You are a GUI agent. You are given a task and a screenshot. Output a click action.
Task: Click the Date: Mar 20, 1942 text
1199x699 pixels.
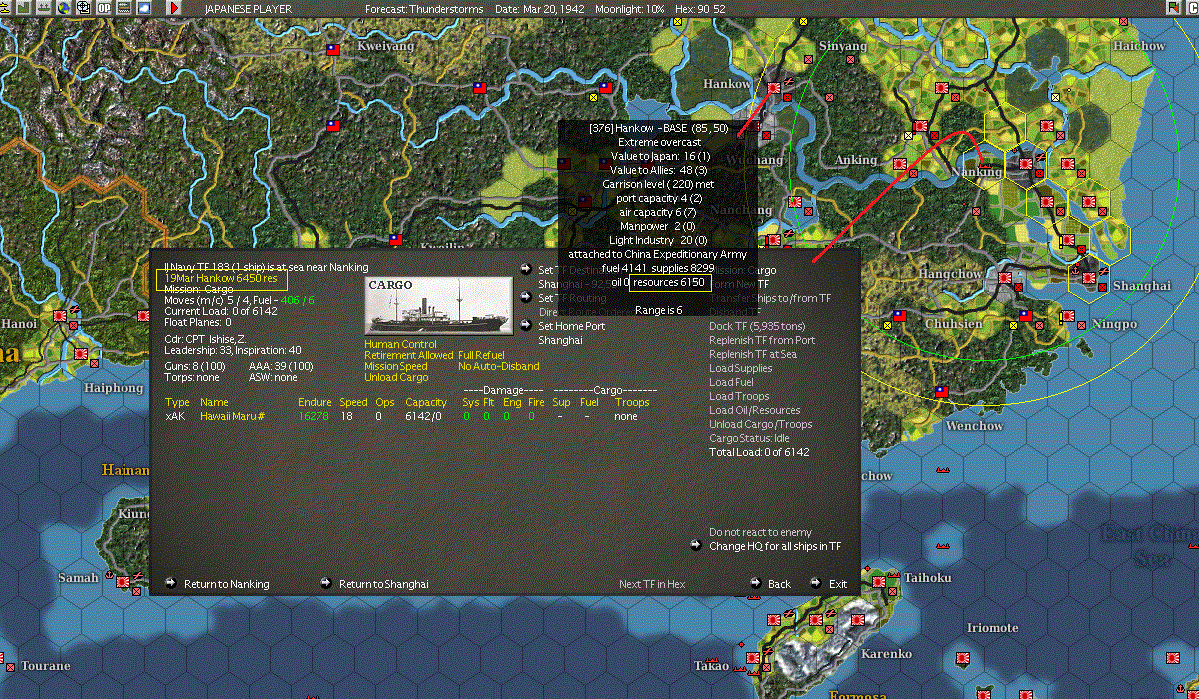click(539, 9)
